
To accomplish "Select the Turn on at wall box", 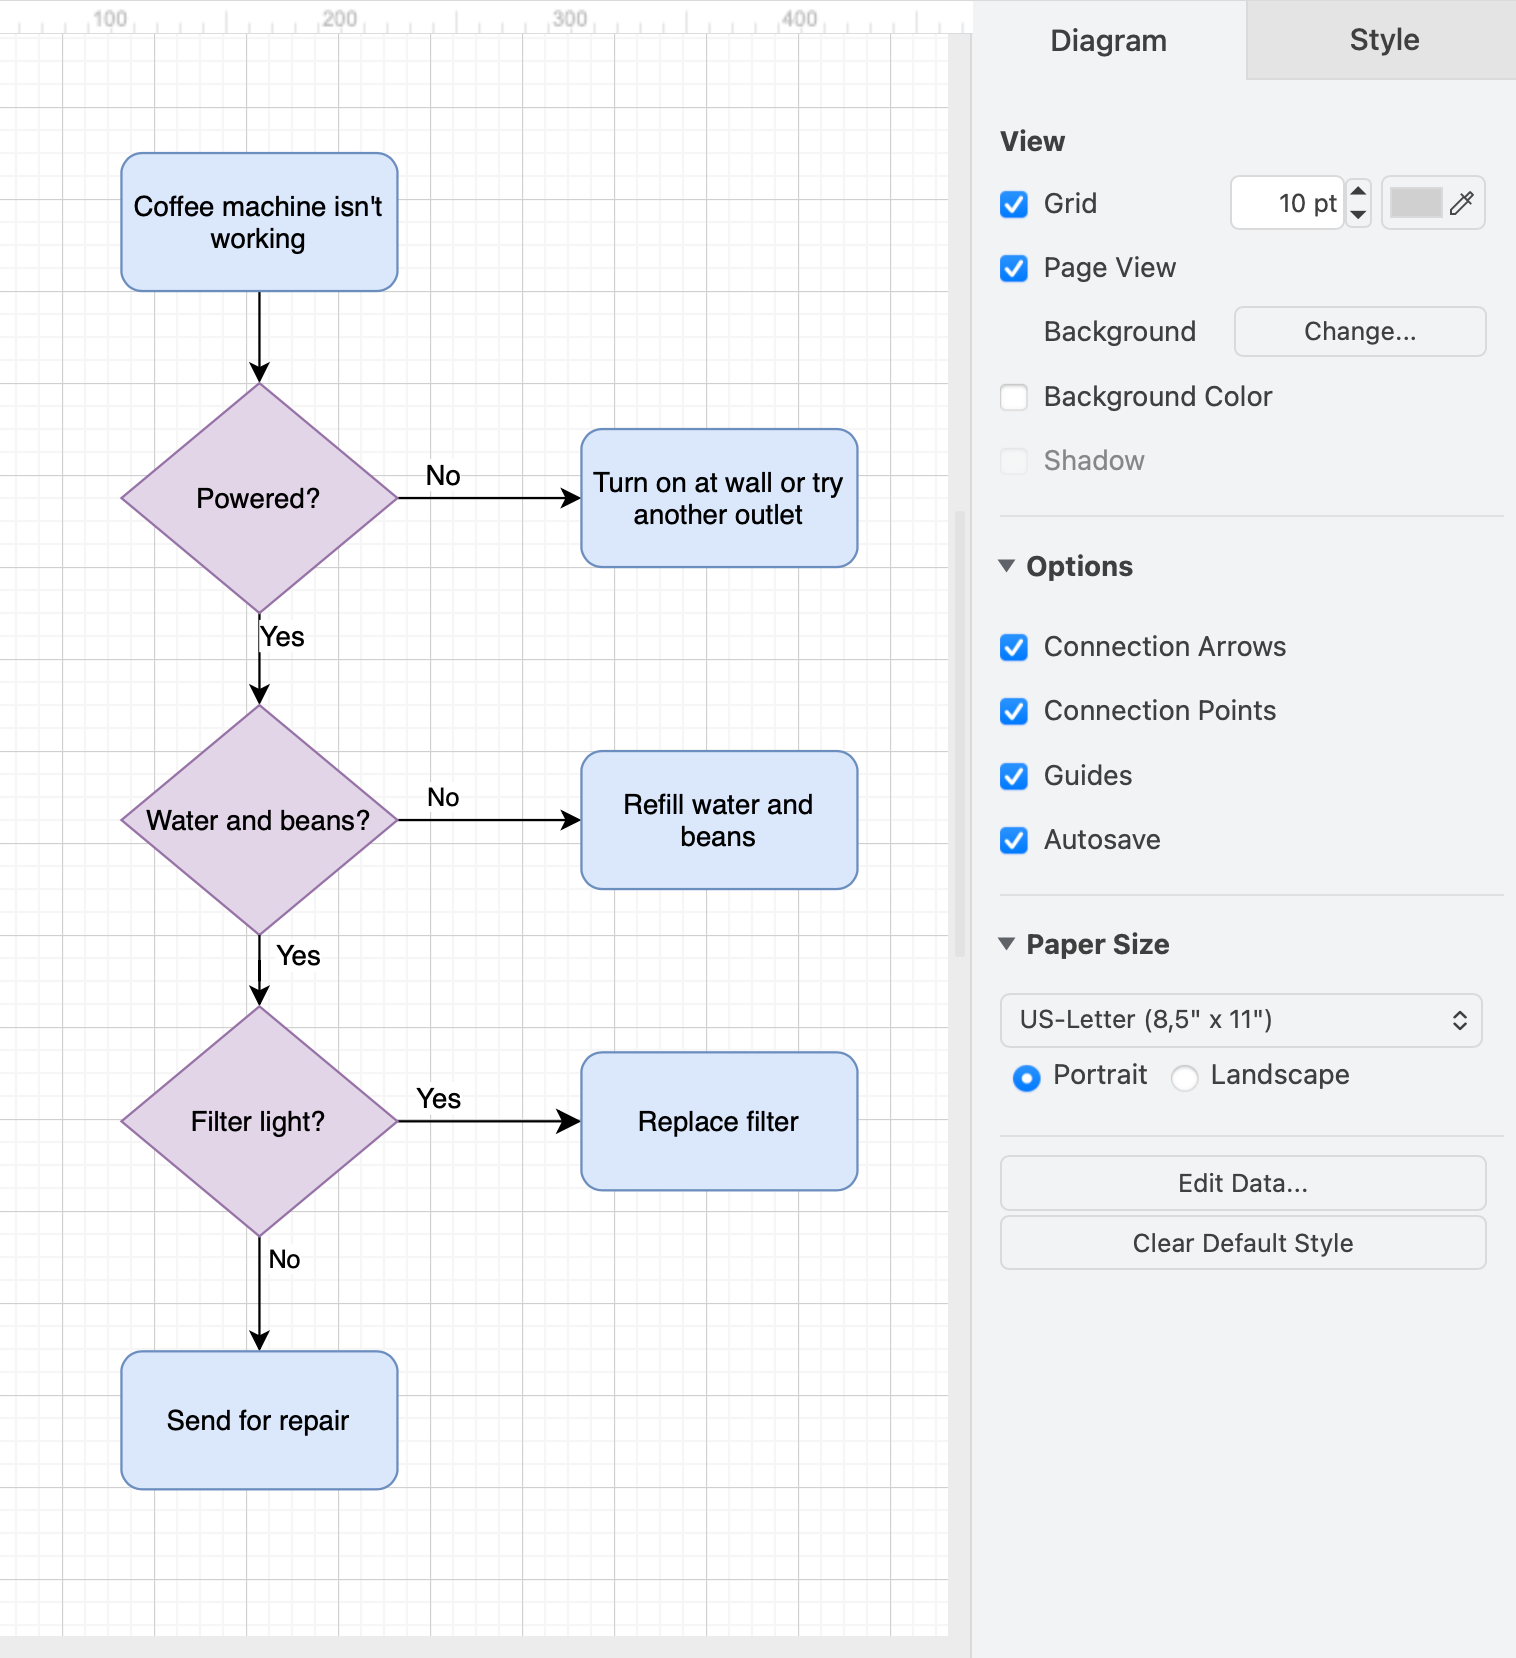I will coord(719,498).
